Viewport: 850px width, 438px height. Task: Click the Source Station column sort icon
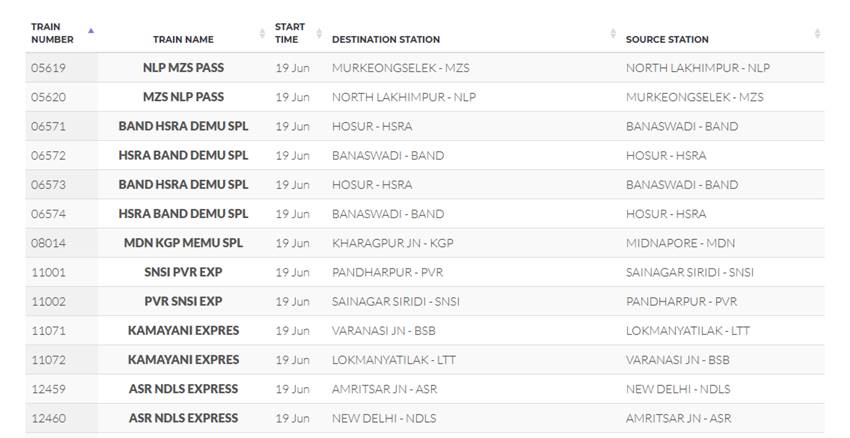[x=817, y=34]
